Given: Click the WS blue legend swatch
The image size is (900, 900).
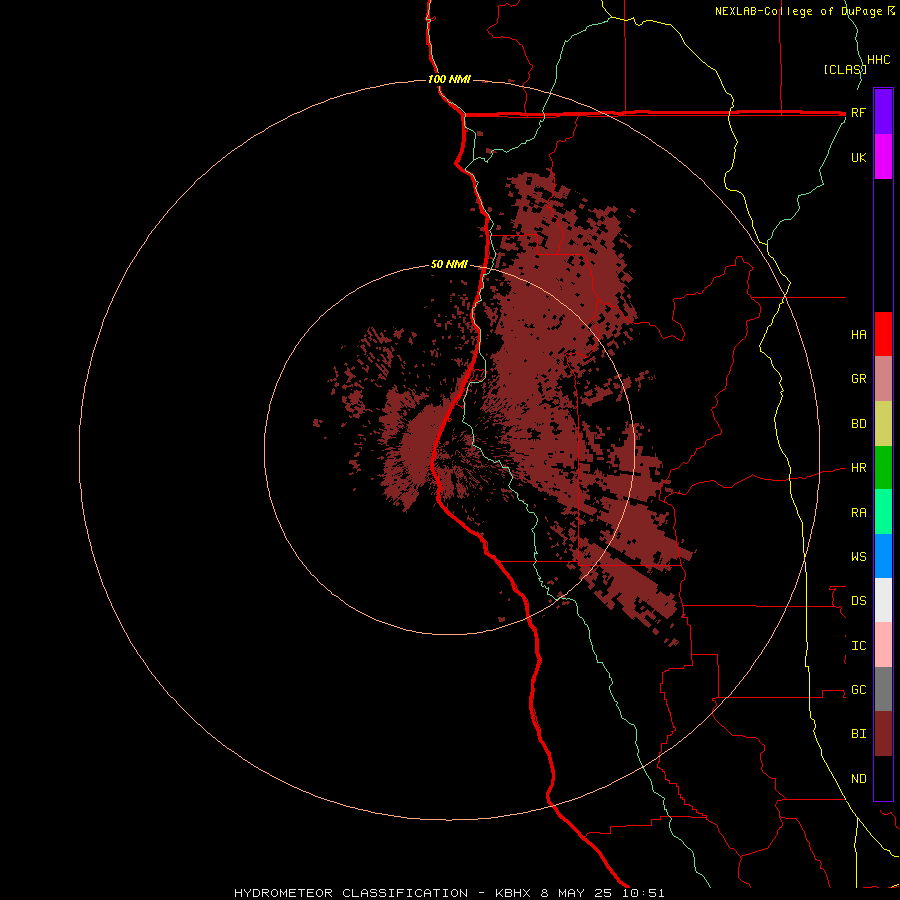Looking at the screenshot, I should click(x=883, y=556).
